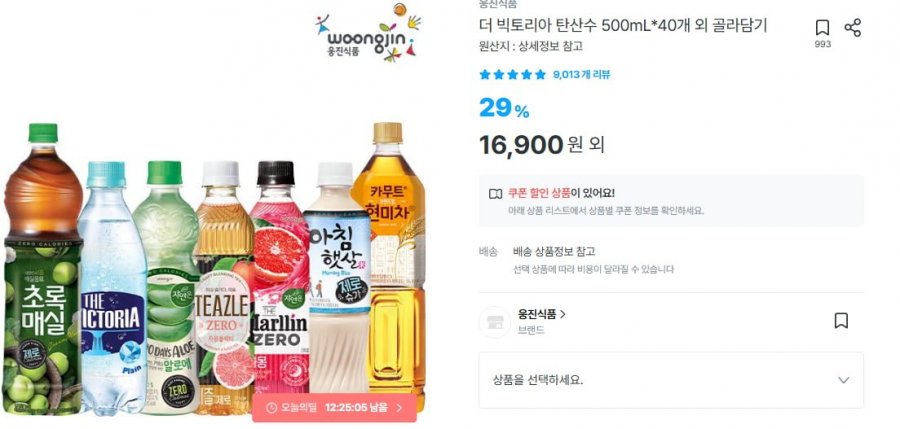Click THE VICTORIA sparkling water bottle
The height and width of the screenshot is (429, 900).
click(111, 288)
